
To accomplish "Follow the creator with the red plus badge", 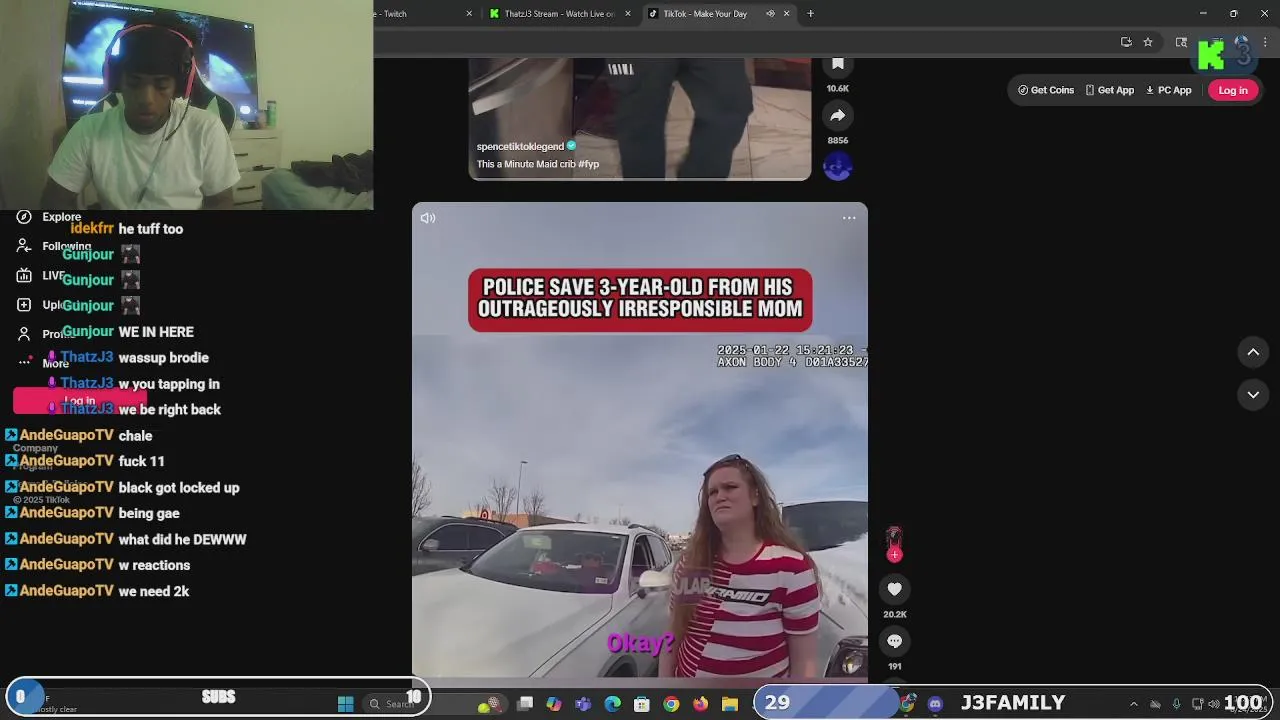I will [x=894, y=554].
